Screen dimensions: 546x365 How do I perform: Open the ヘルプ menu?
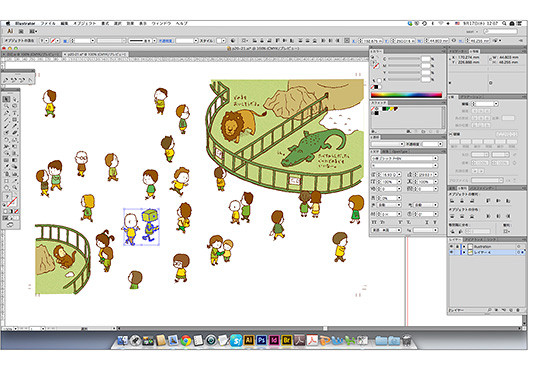(x=181, y=23)
